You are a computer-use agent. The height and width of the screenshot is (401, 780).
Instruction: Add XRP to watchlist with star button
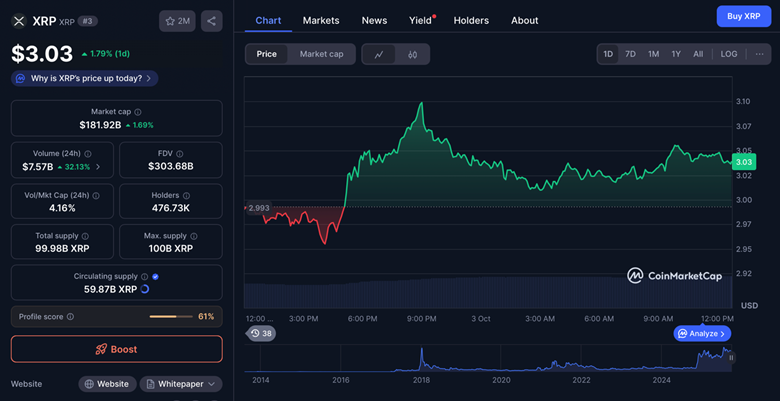pyautogui.click(x=177, y=20)
